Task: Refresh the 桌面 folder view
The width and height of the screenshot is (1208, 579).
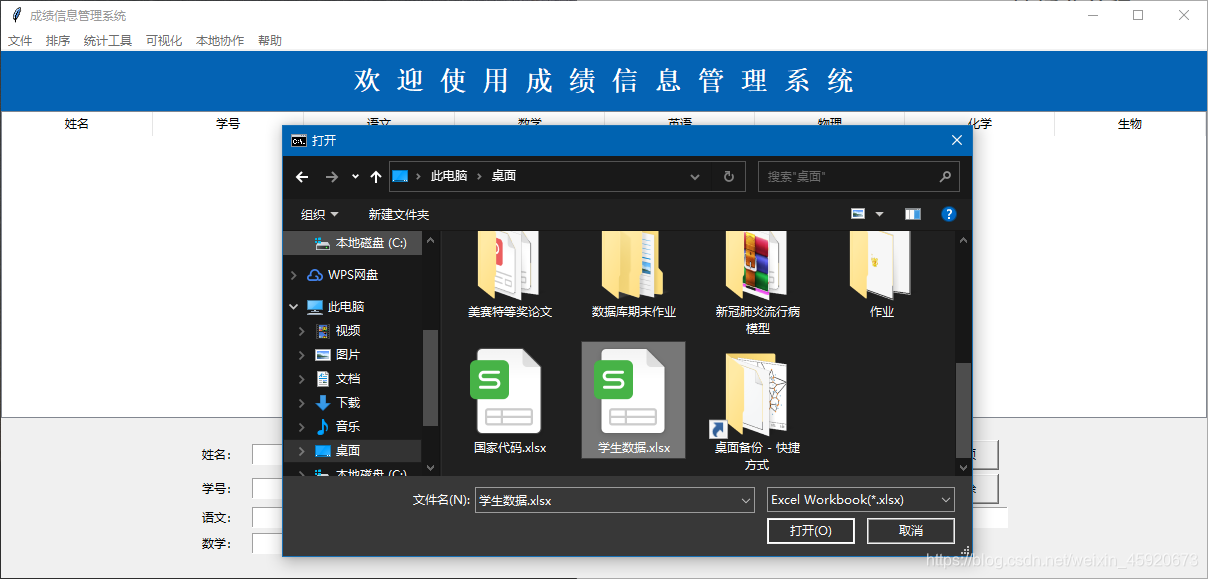Action: [730, 176]
